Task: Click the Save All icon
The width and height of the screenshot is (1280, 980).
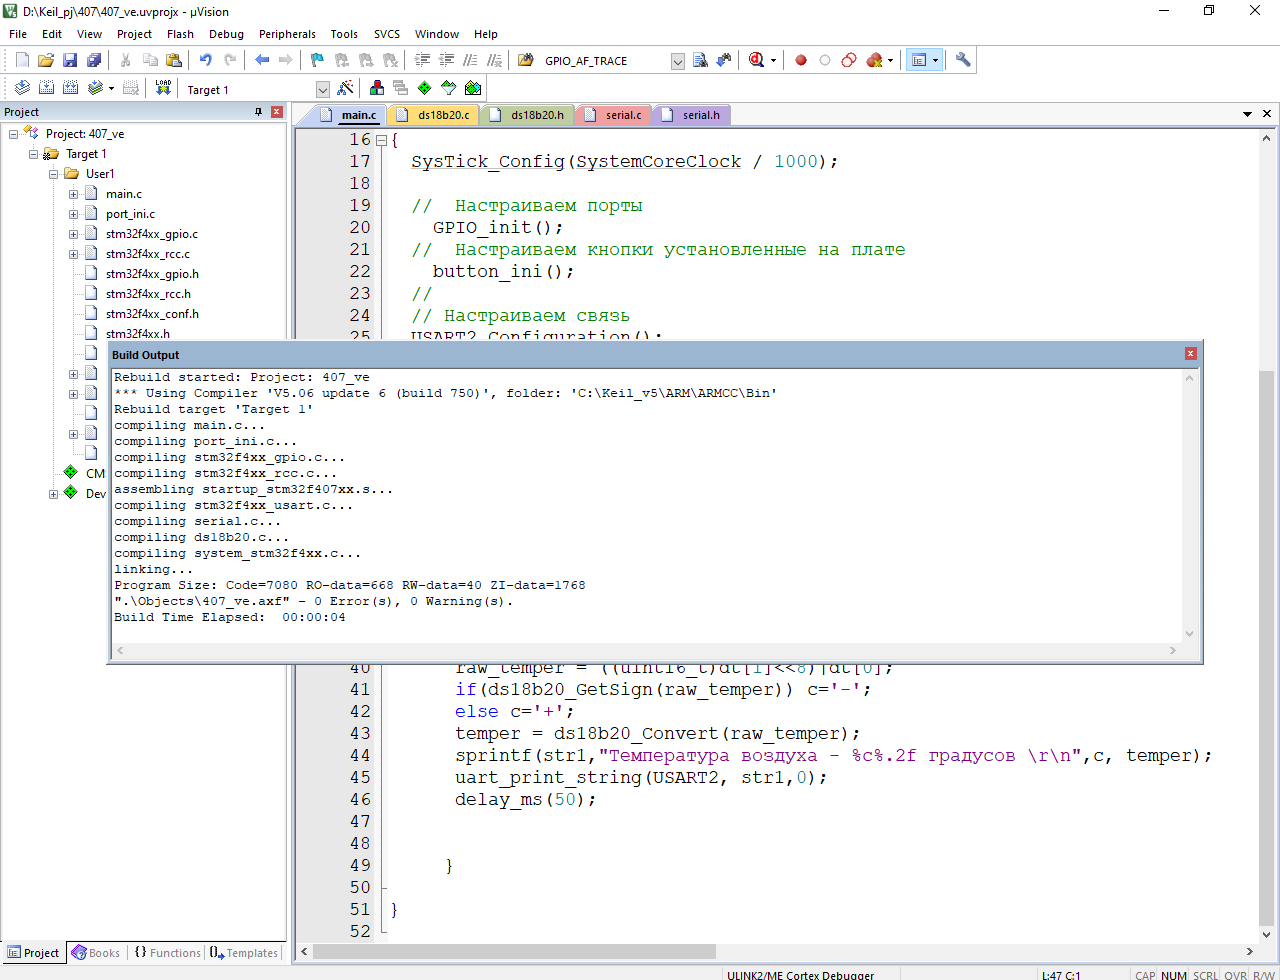Action: 94,60
